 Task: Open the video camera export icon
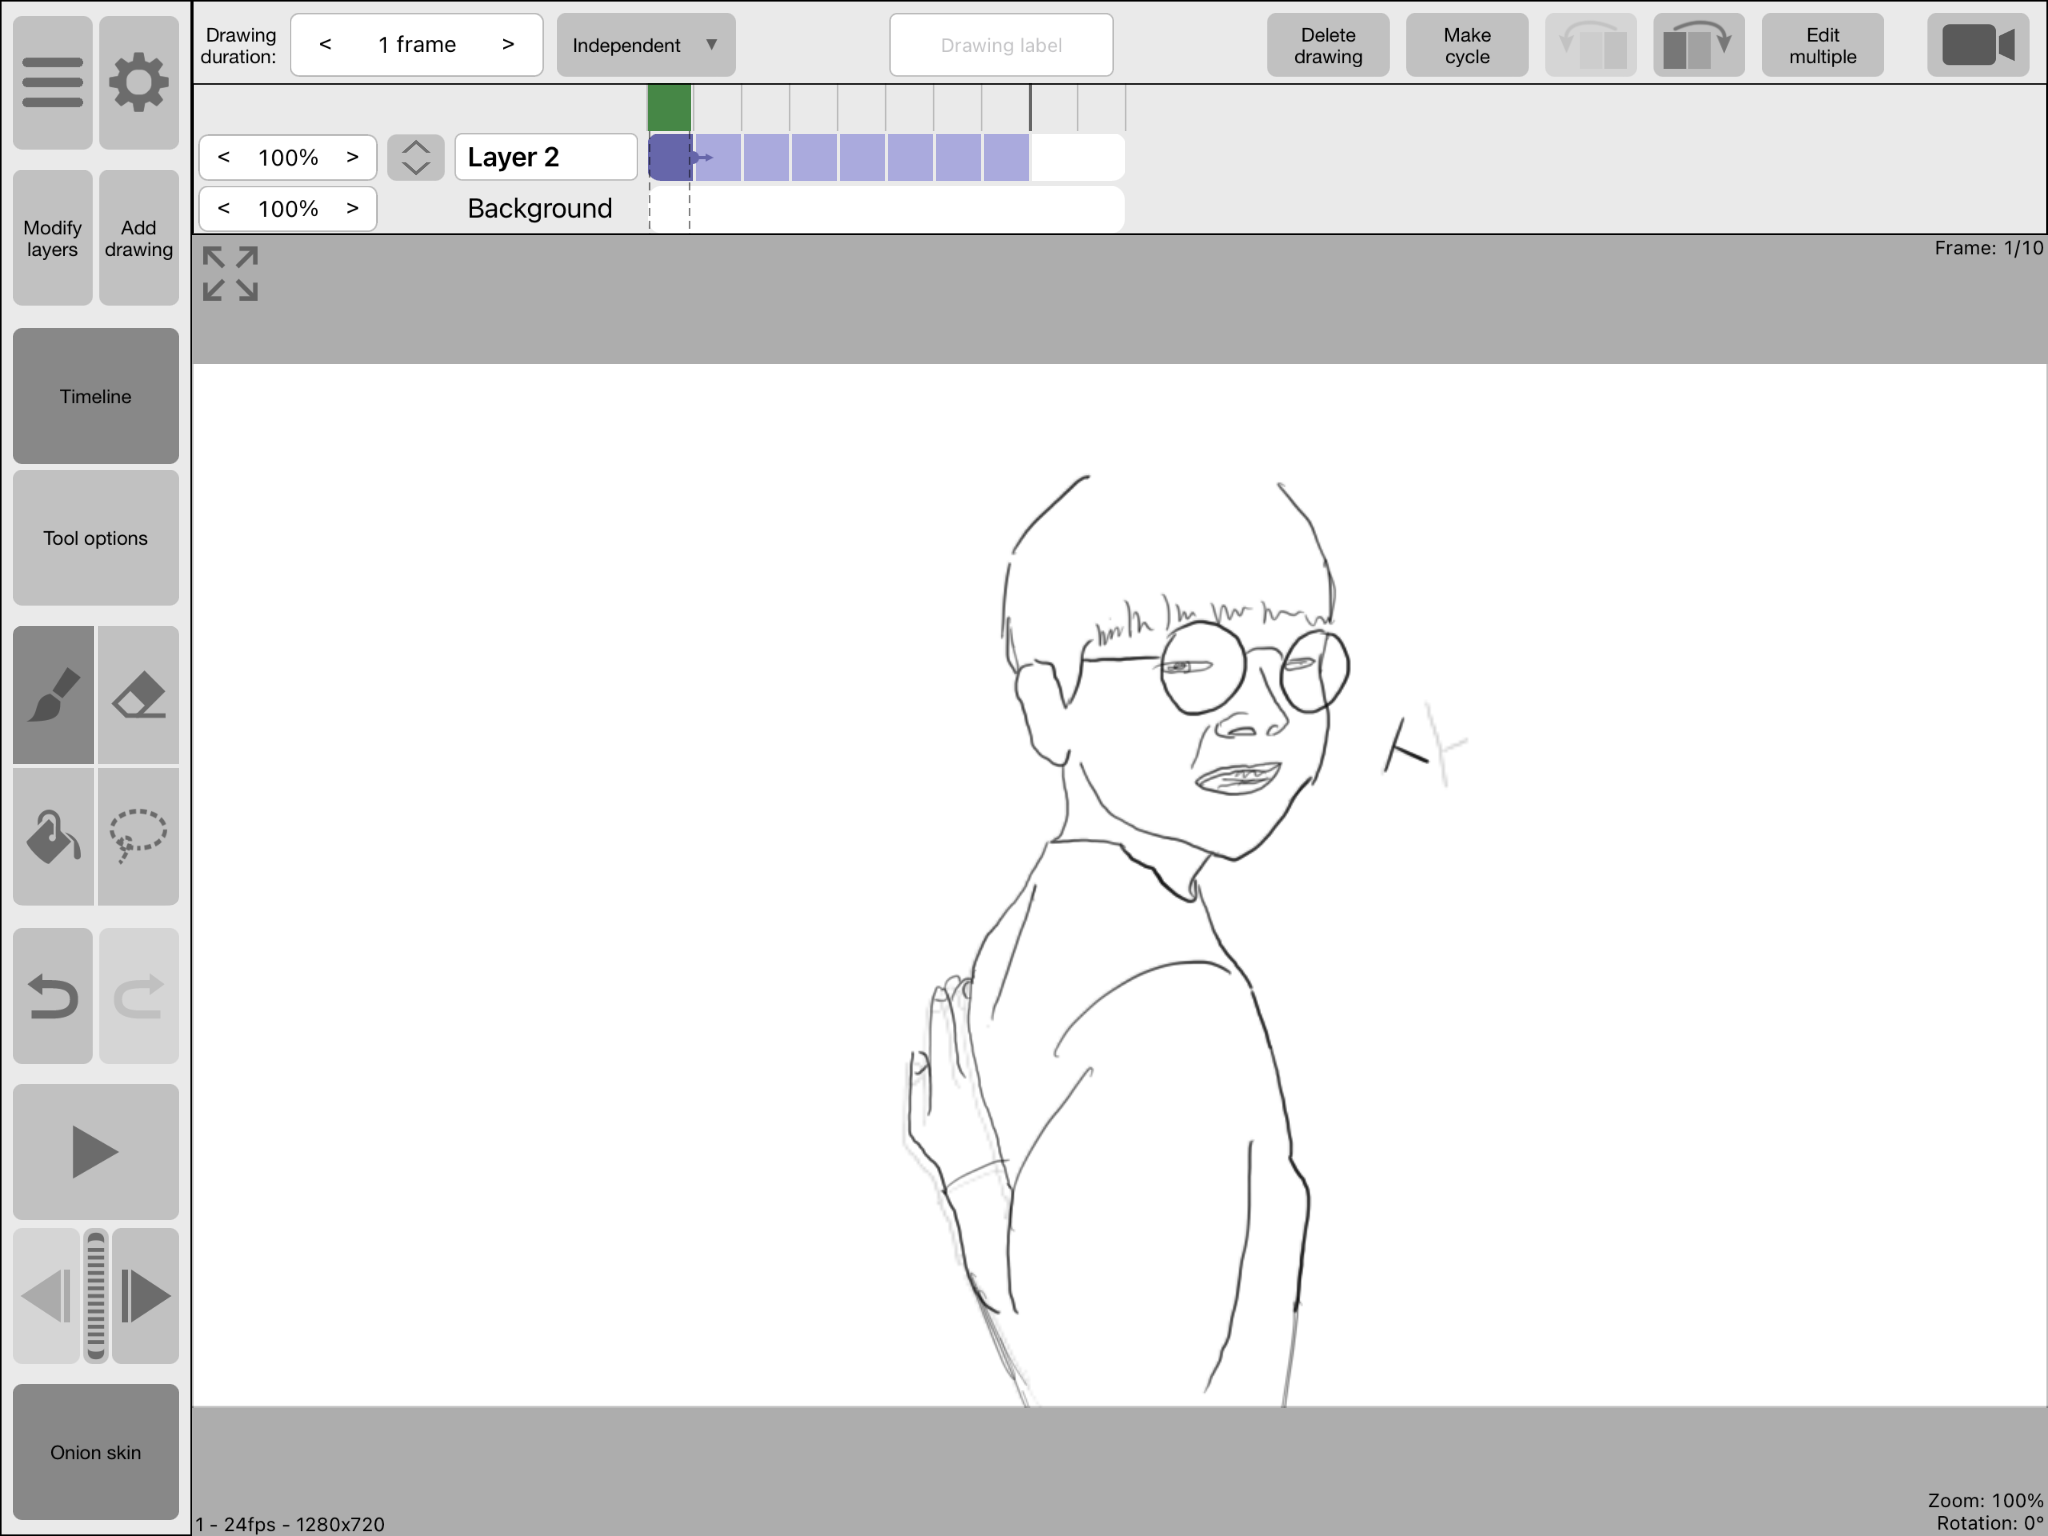(1977, 45)
